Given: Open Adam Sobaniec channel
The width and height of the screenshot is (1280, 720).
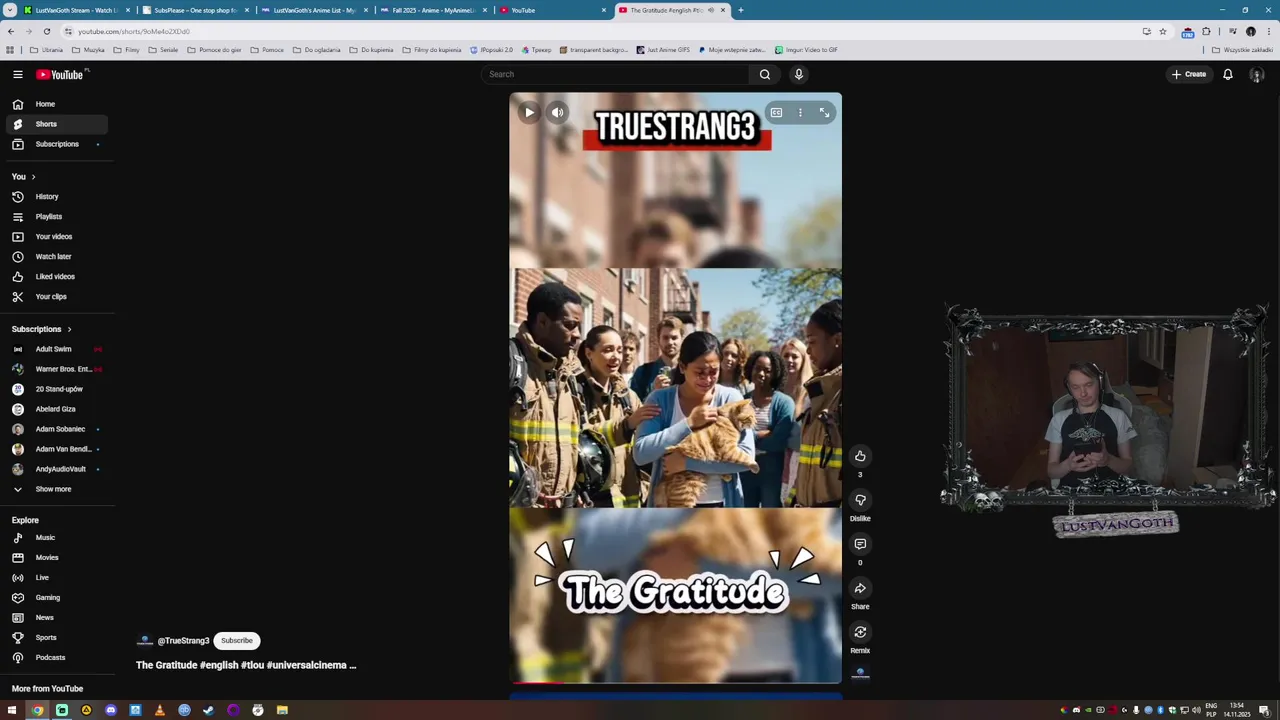Looking at the screenshot, I should point(56,429).
